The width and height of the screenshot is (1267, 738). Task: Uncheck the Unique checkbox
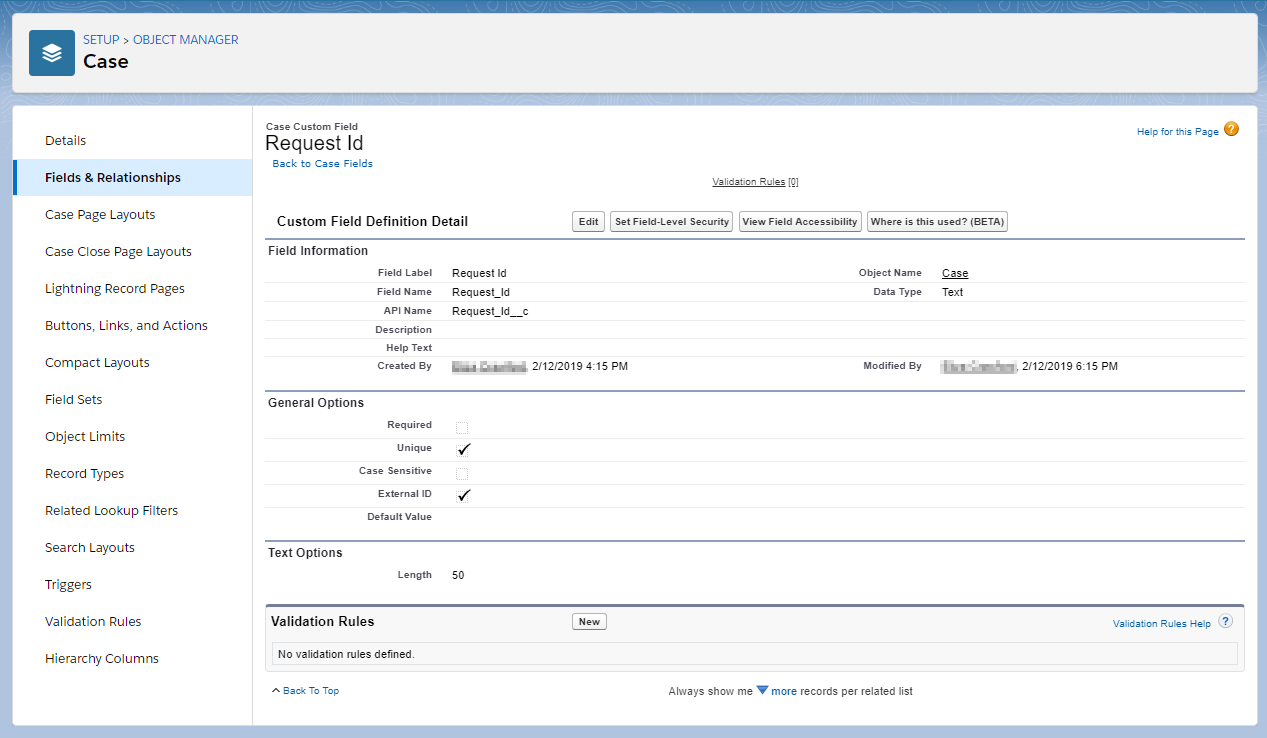point(462,449)
